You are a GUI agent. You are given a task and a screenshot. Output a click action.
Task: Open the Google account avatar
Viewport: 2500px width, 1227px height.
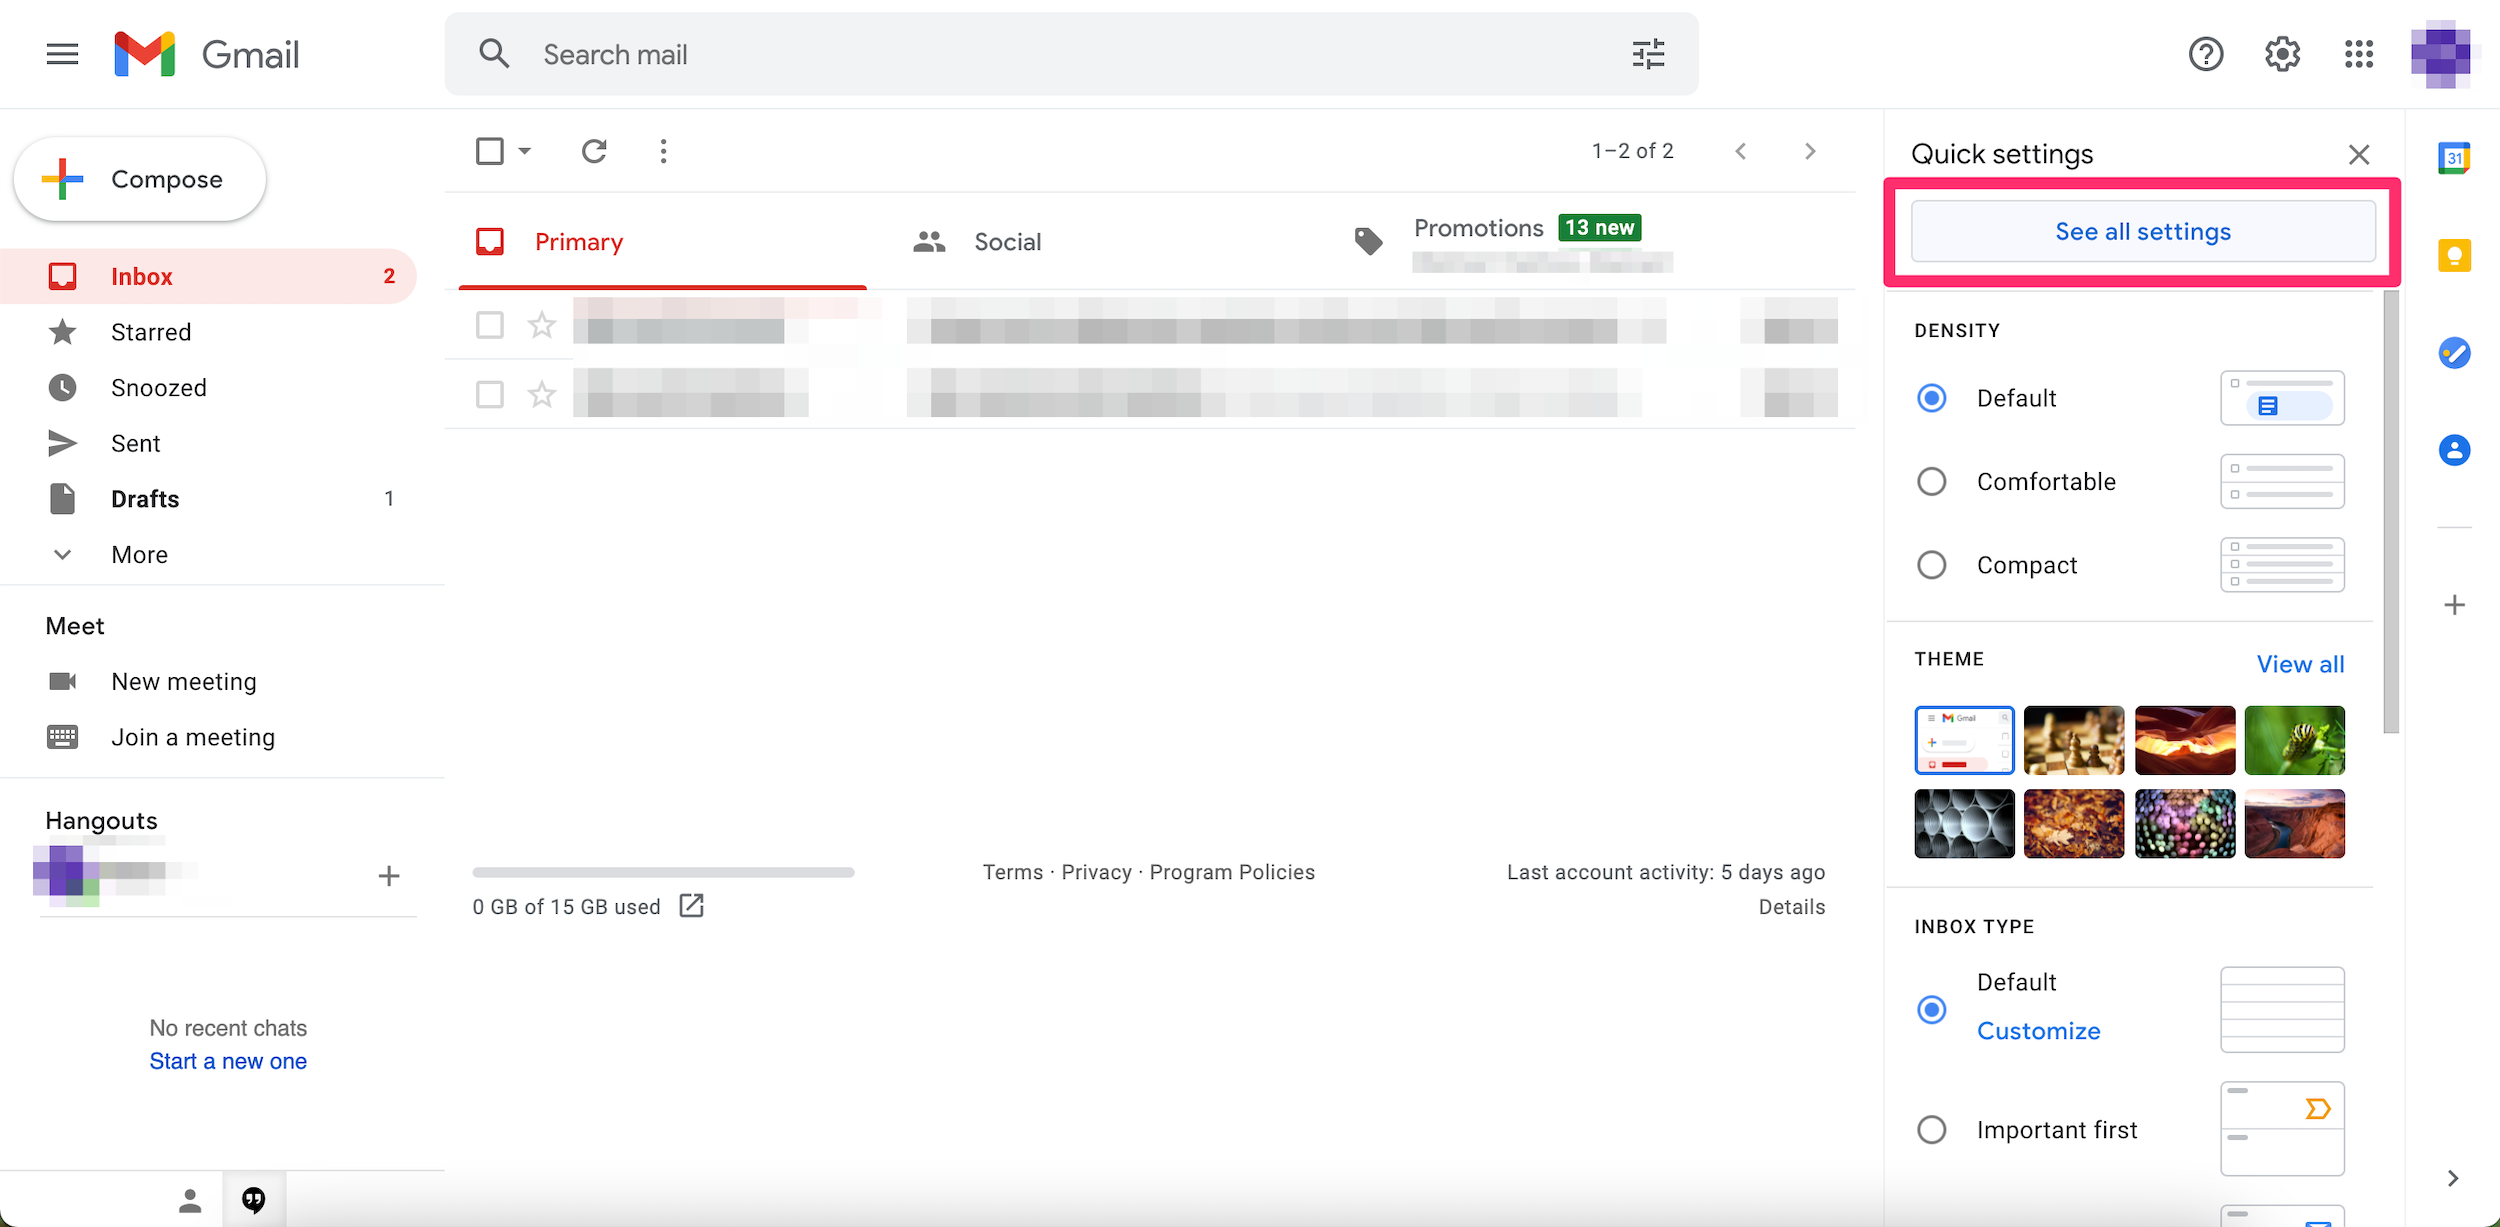[2441, 54]
